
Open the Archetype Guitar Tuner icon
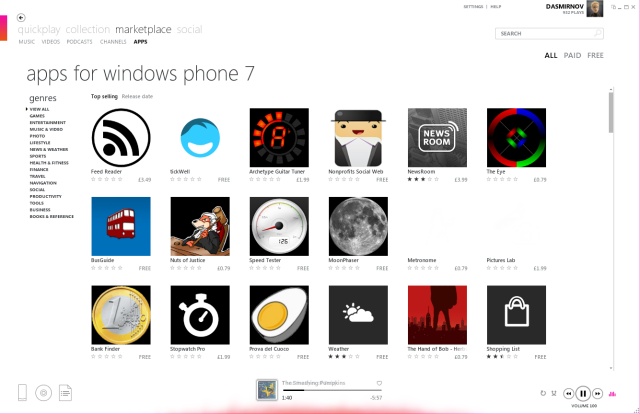[279, 138]
